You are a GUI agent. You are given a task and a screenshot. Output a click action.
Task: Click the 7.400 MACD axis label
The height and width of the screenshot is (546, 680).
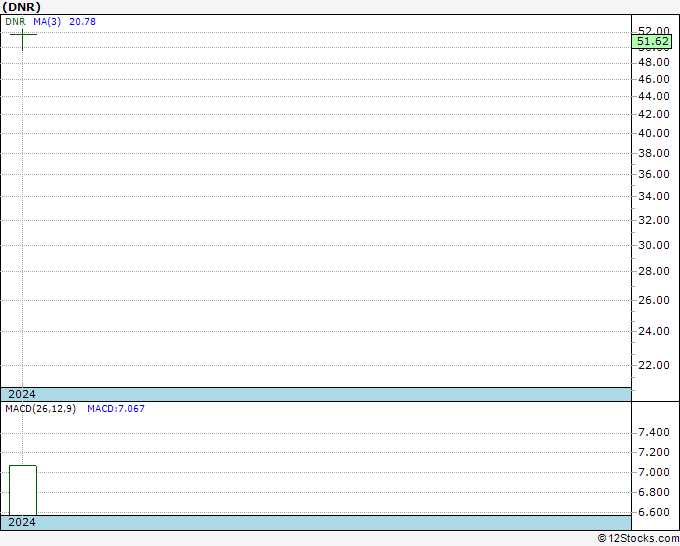[654, 432]
